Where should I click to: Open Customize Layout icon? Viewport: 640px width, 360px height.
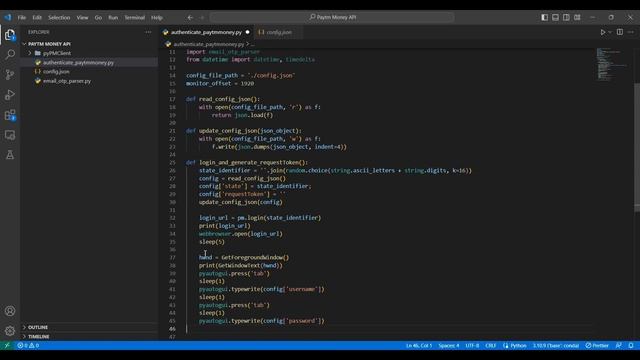coord(577,18)
